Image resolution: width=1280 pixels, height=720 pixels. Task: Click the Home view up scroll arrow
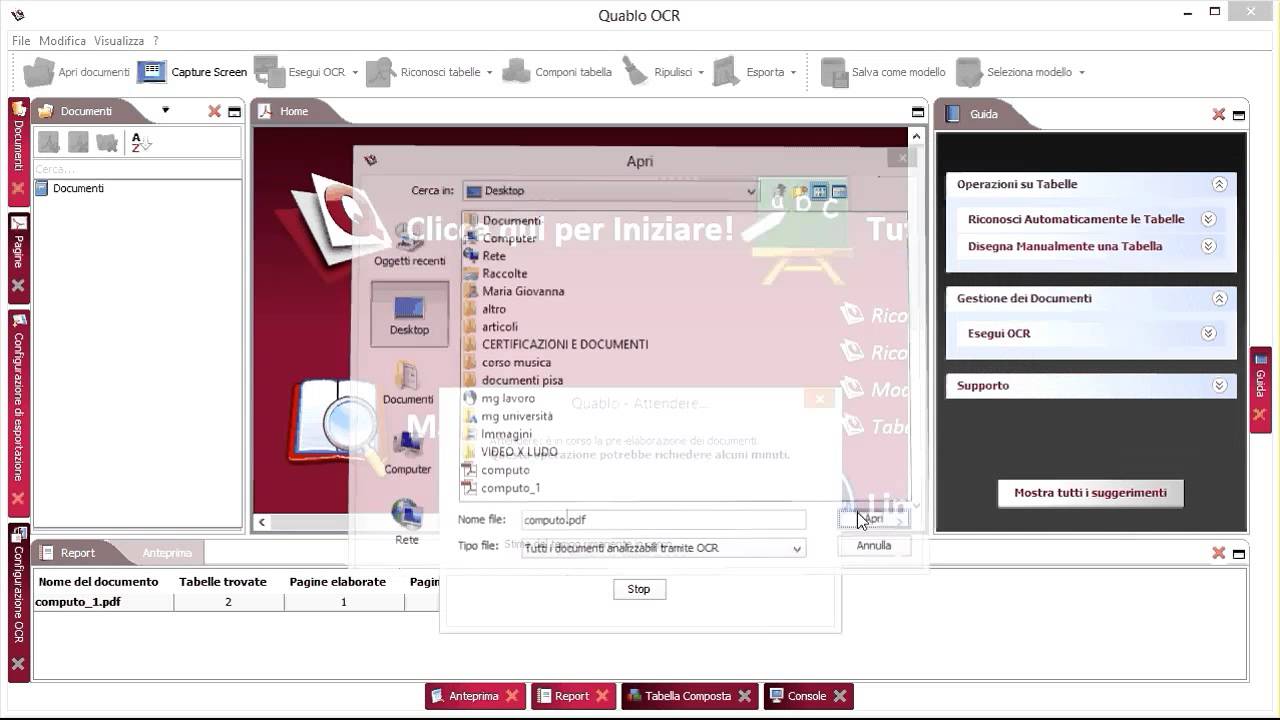tap(916, 135)
